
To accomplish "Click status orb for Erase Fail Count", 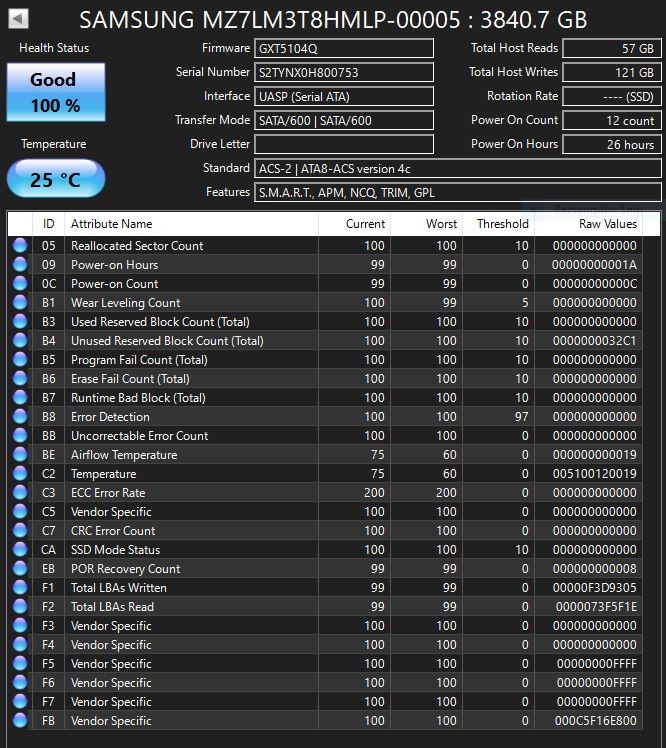I will click(20, 378).
